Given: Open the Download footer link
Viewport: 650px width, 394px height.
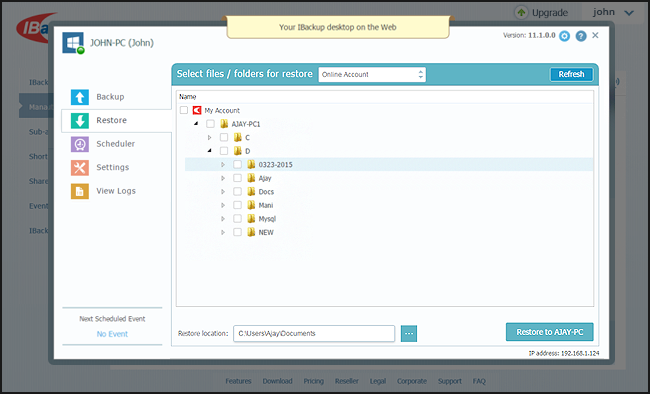Looking at the screenshot, I should tap(277, 381).
